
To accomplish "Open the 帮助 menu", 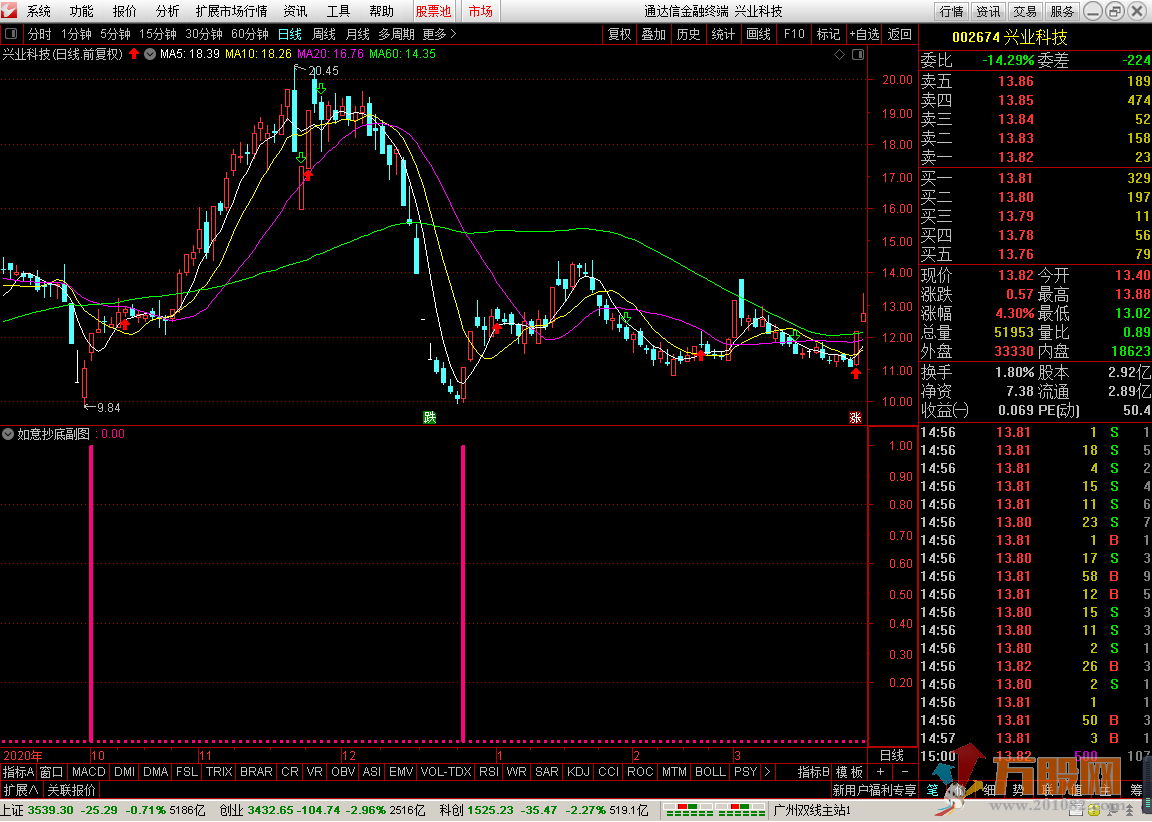I will point(381,11).
